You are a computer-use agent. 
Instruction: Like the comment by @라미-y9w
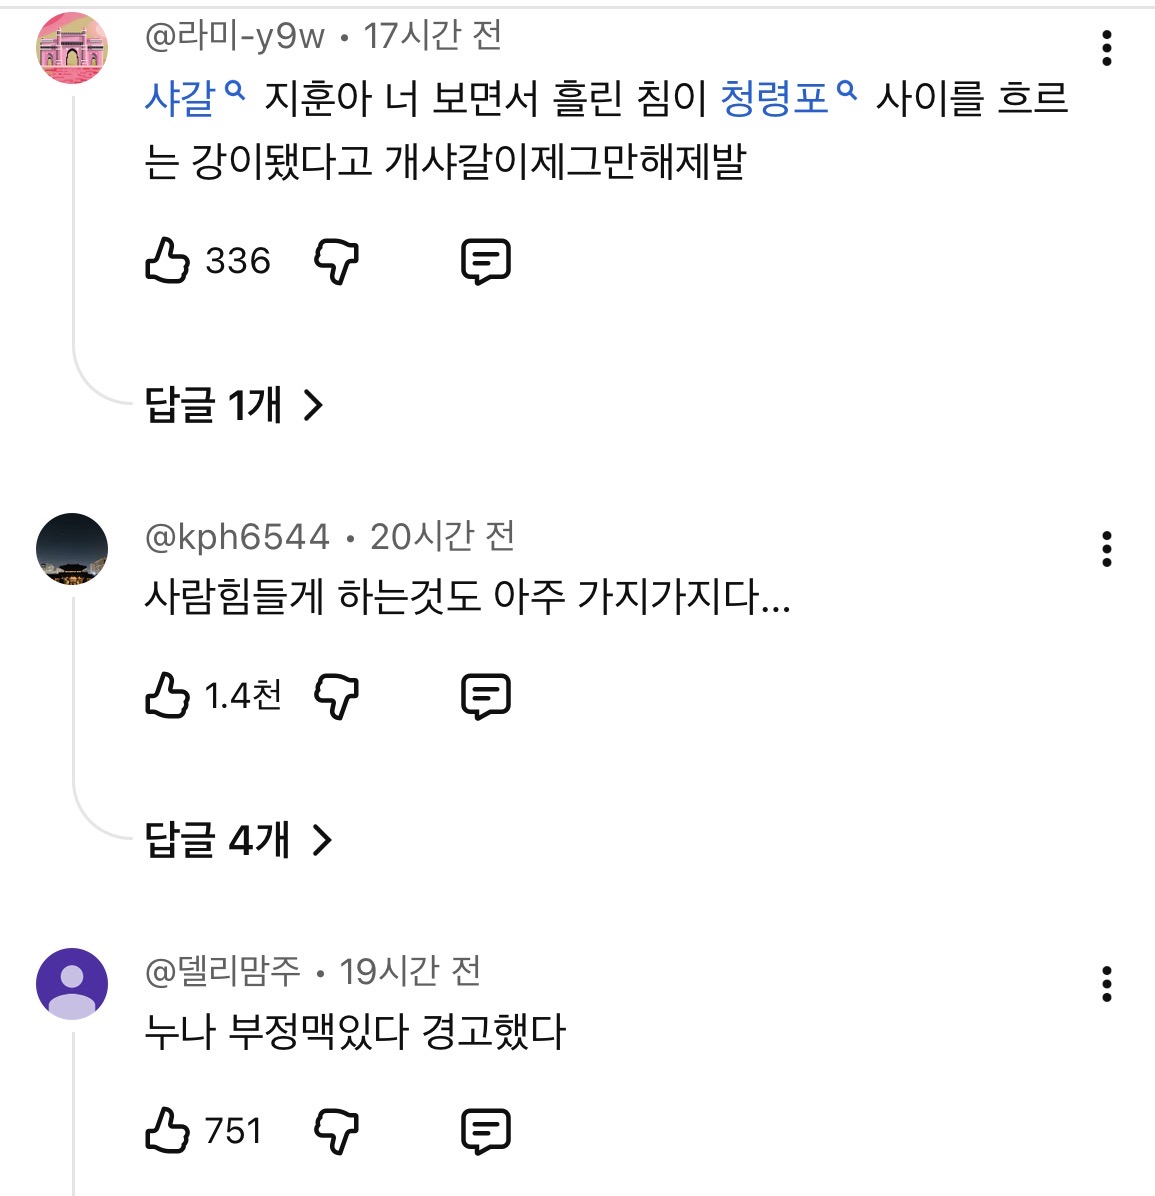pyautogui.click(x=167, y=260)
